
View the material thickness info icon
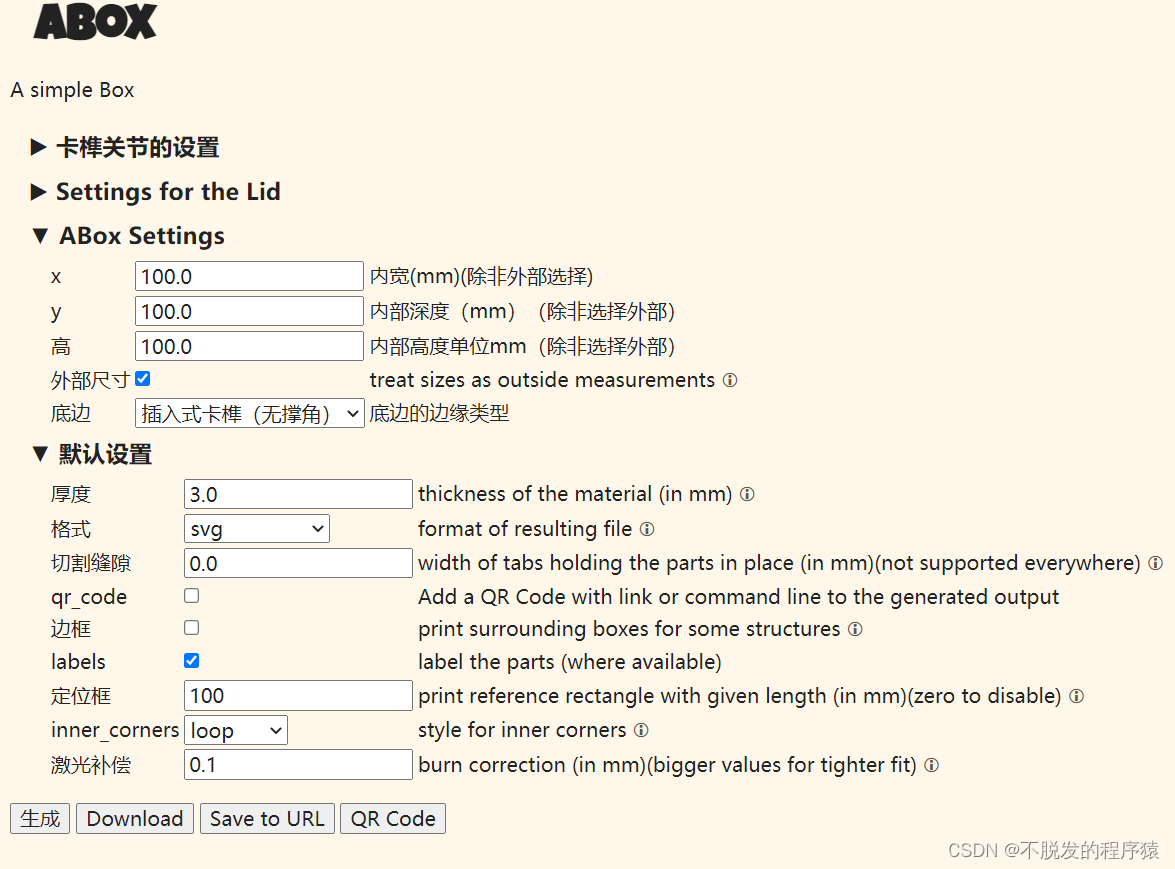coord(748,494)
